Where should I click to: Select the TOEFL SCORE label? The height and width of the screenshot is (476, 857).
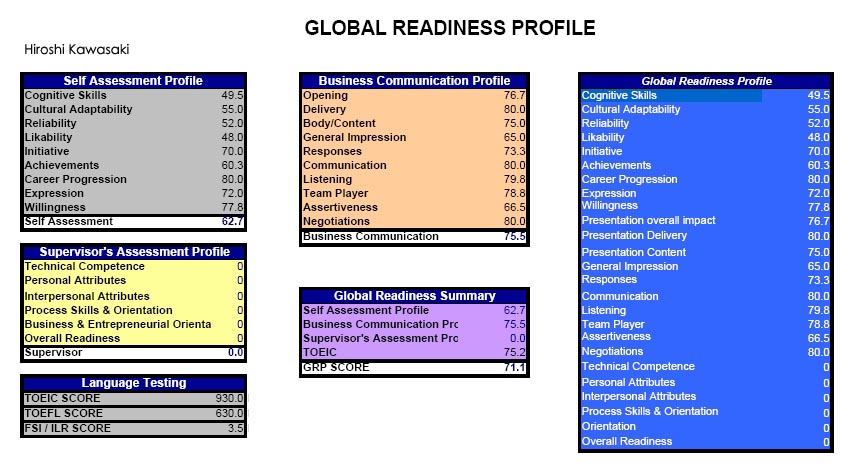[x=63, y=413]
